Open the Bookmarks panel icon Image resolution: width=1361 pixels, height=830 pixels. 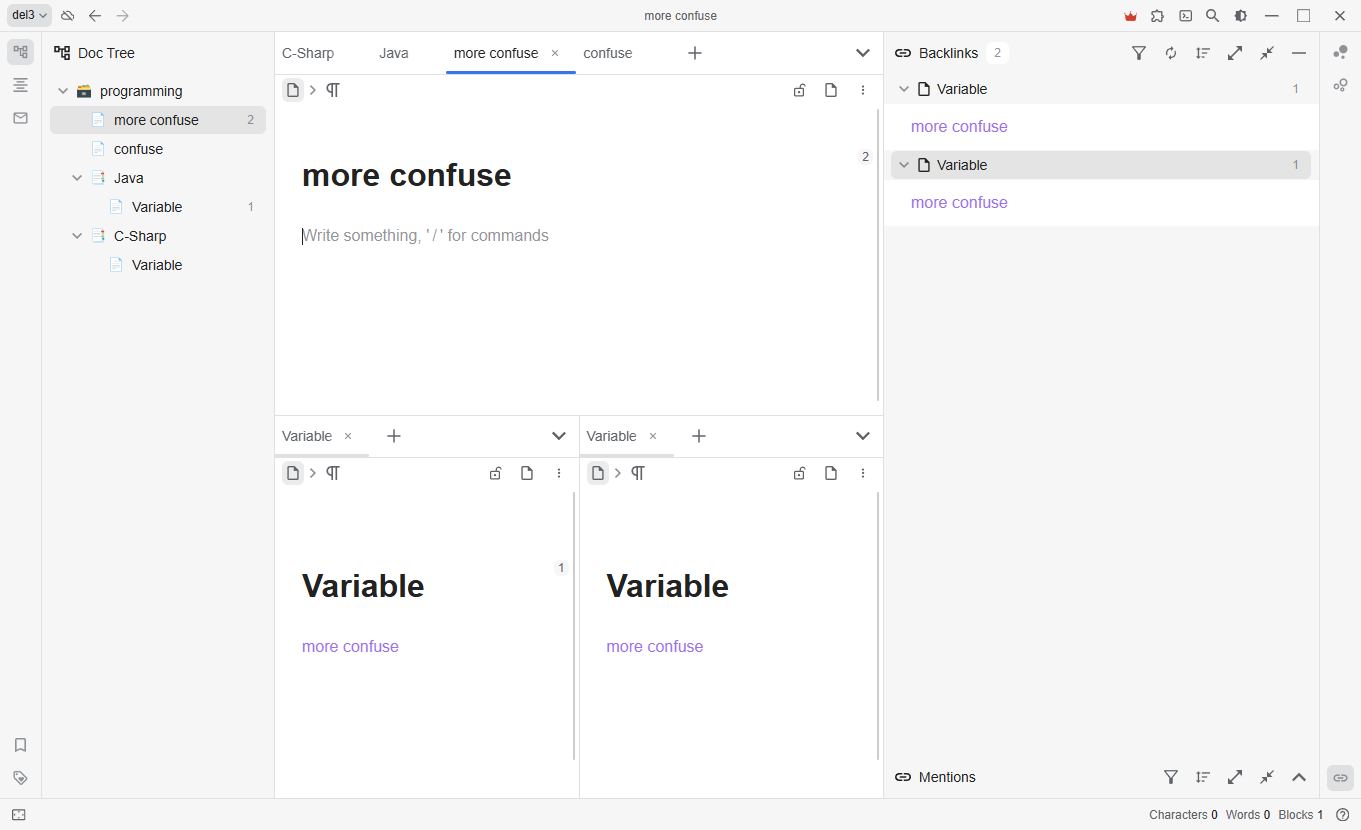[x=20, y=745]
